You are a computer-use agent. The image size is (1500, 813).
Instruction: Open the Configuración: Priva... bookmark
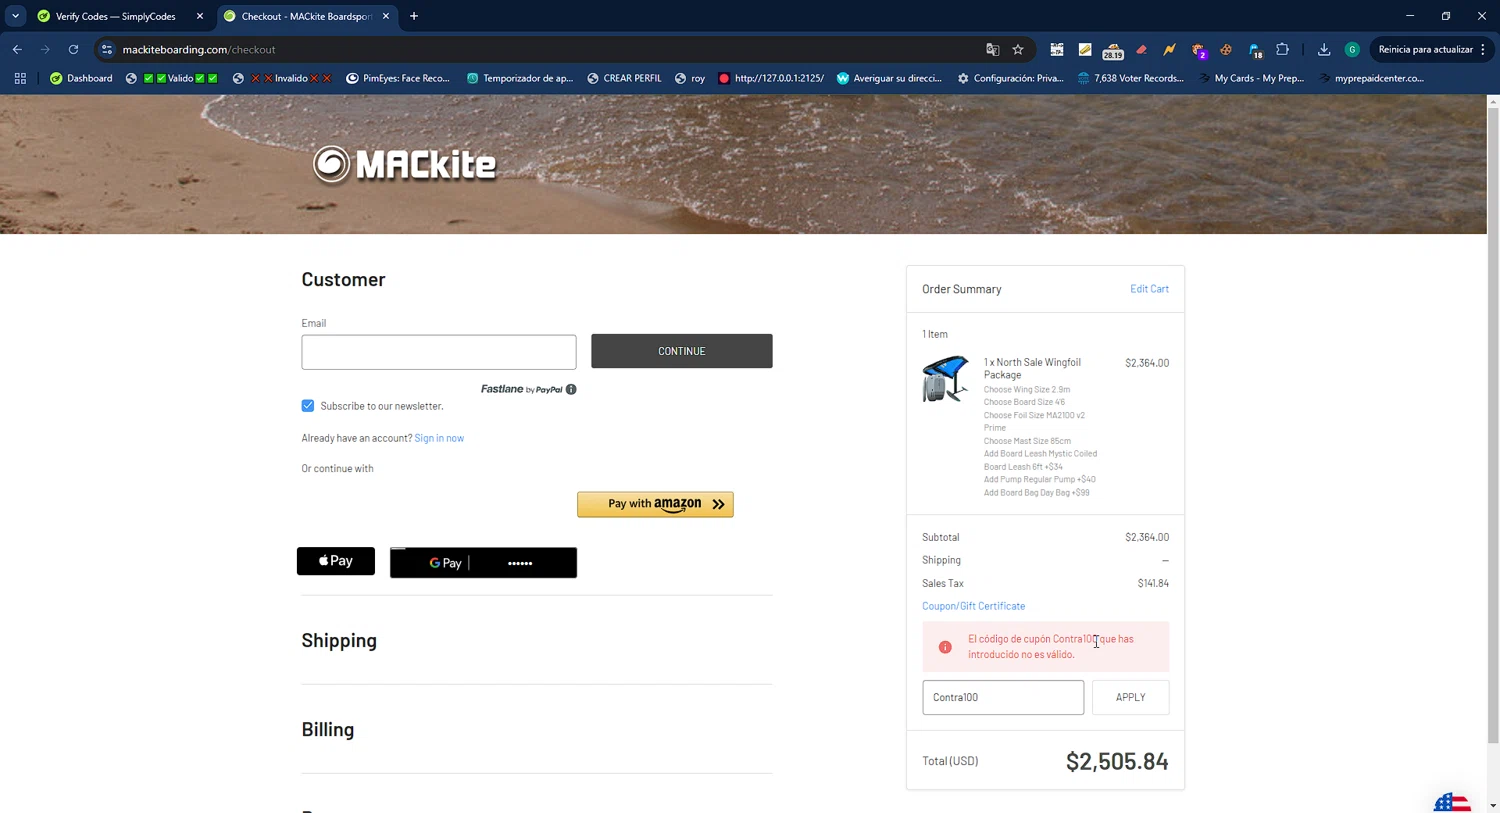[1010, 78]
